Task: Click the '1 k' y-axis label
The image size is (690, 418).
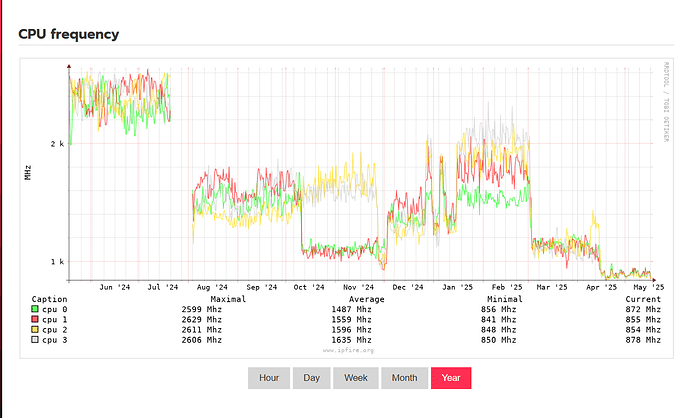Action: tap(57, 262)
